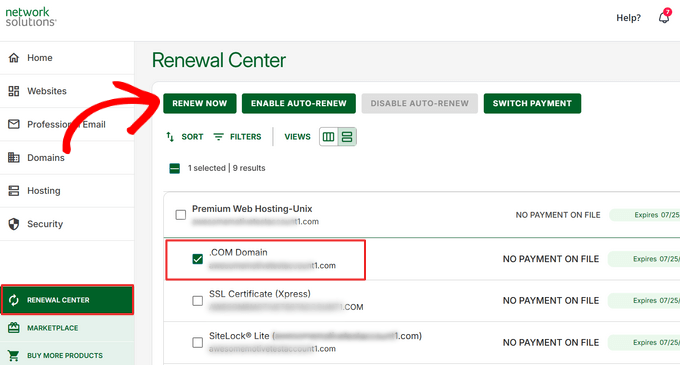The height and width of the screenshot is (365, 680).
Task: Click the Renewal Center refresh icon
Action: click(x=14, y=300)
